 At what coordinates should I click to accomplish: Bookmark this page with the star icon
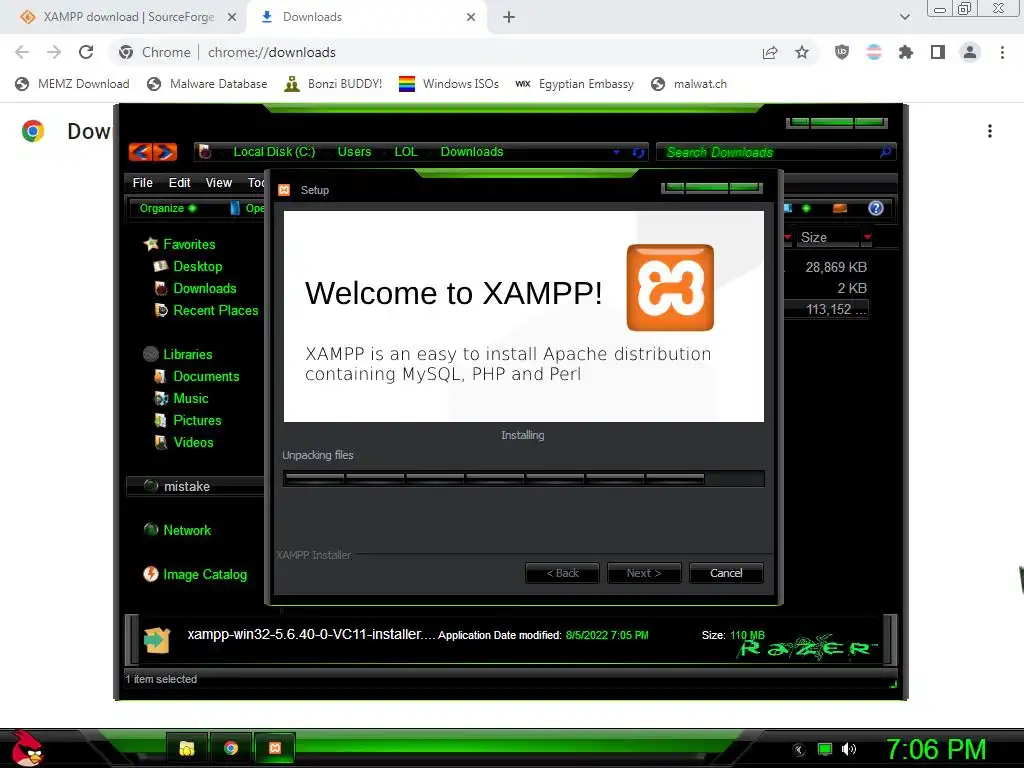tap(802, 52)
